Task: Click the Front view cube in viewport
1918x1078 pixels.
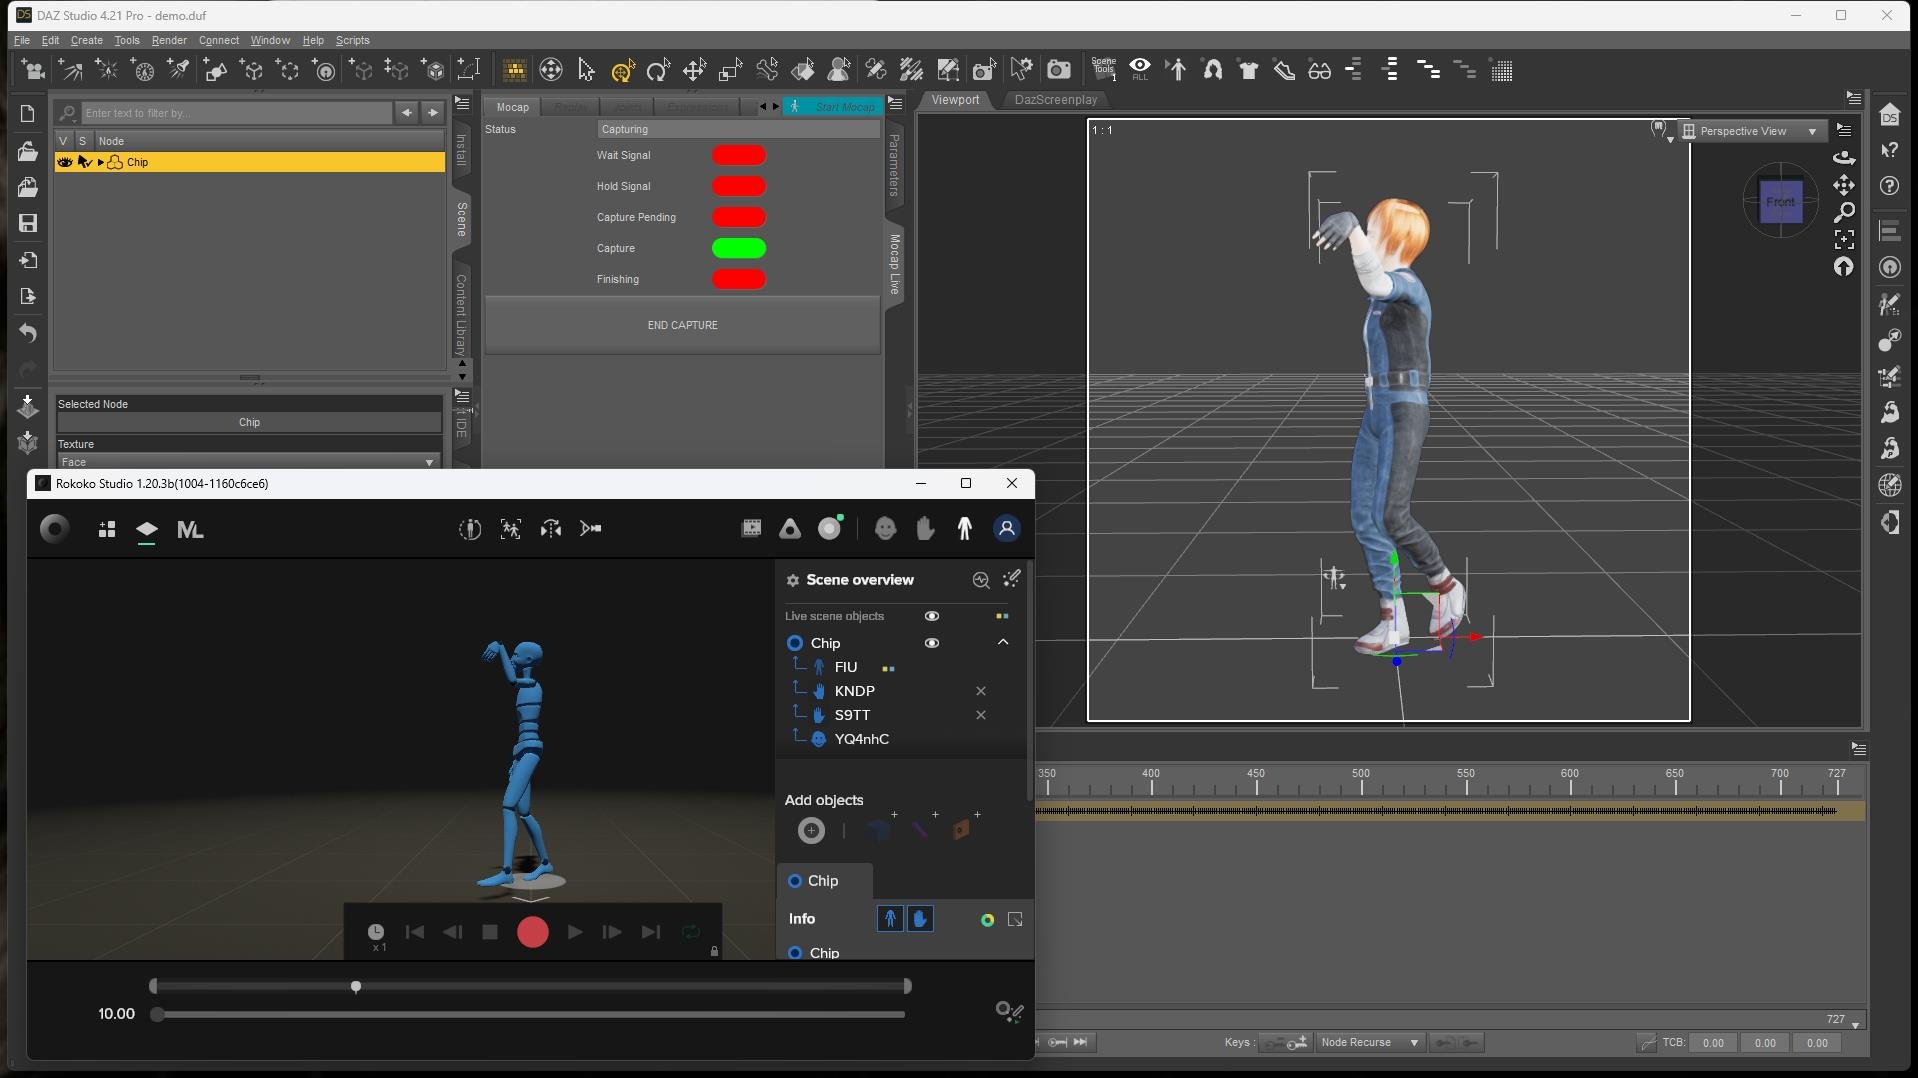Action: click(1780, 202)
